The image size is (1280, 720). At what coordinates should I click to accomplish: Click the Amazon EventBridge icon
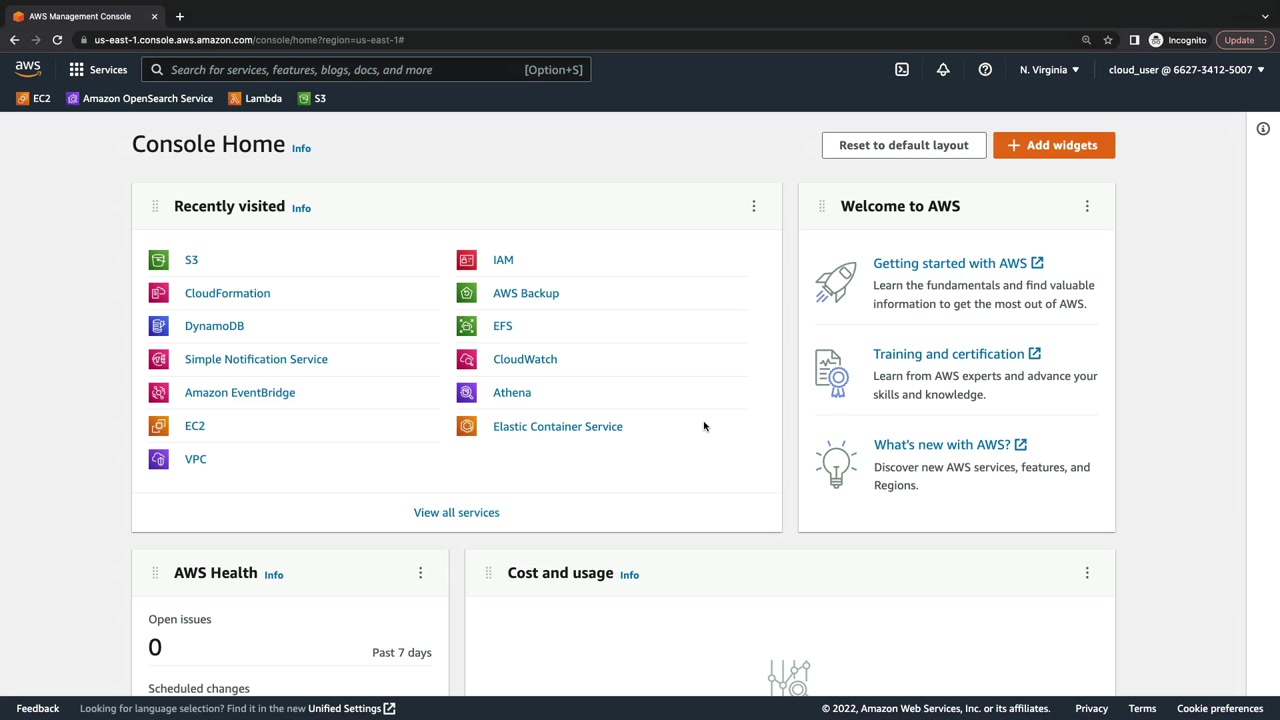(158, 393)
